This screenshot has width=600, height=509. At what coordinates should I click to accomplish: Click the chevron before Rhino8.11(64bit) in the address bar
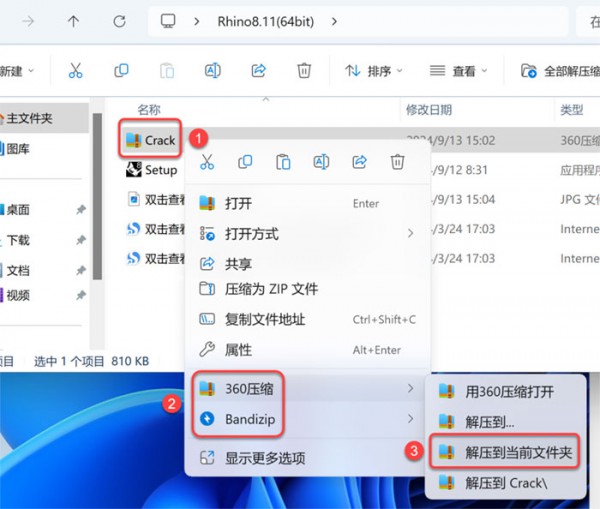(x=197, y=21)
